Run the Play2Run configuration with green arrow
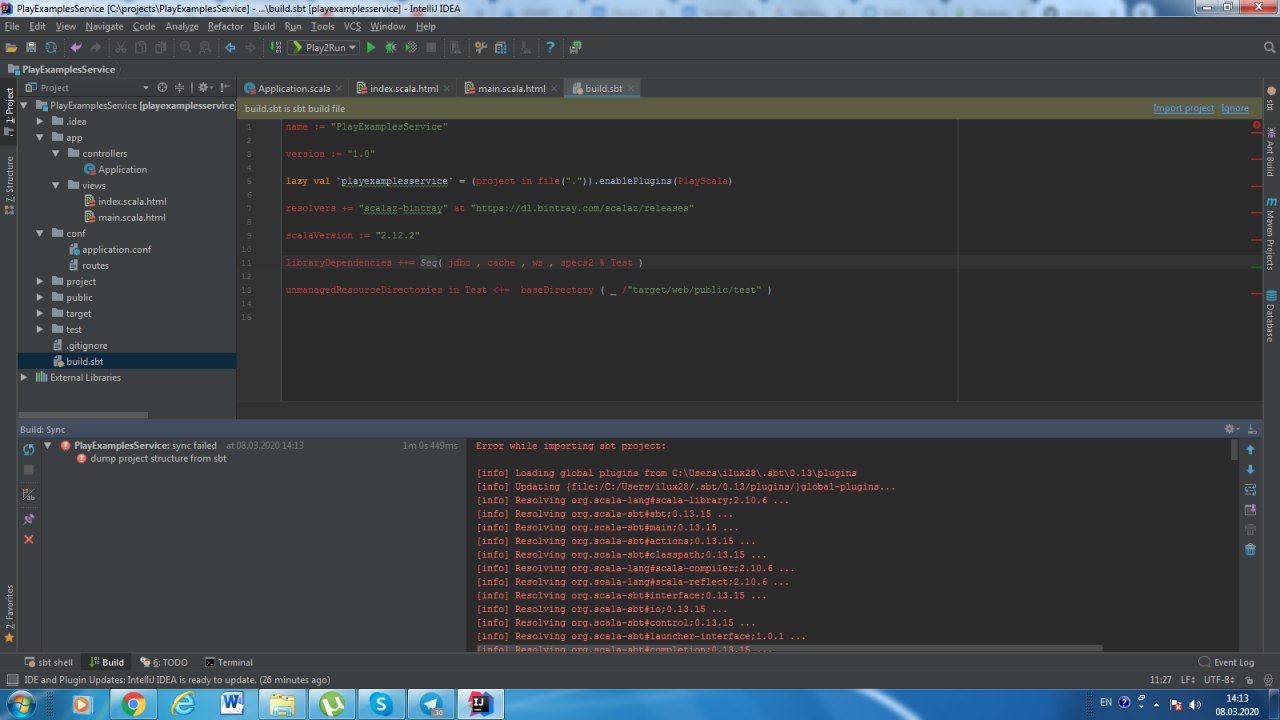 click(x=371, y=47)
